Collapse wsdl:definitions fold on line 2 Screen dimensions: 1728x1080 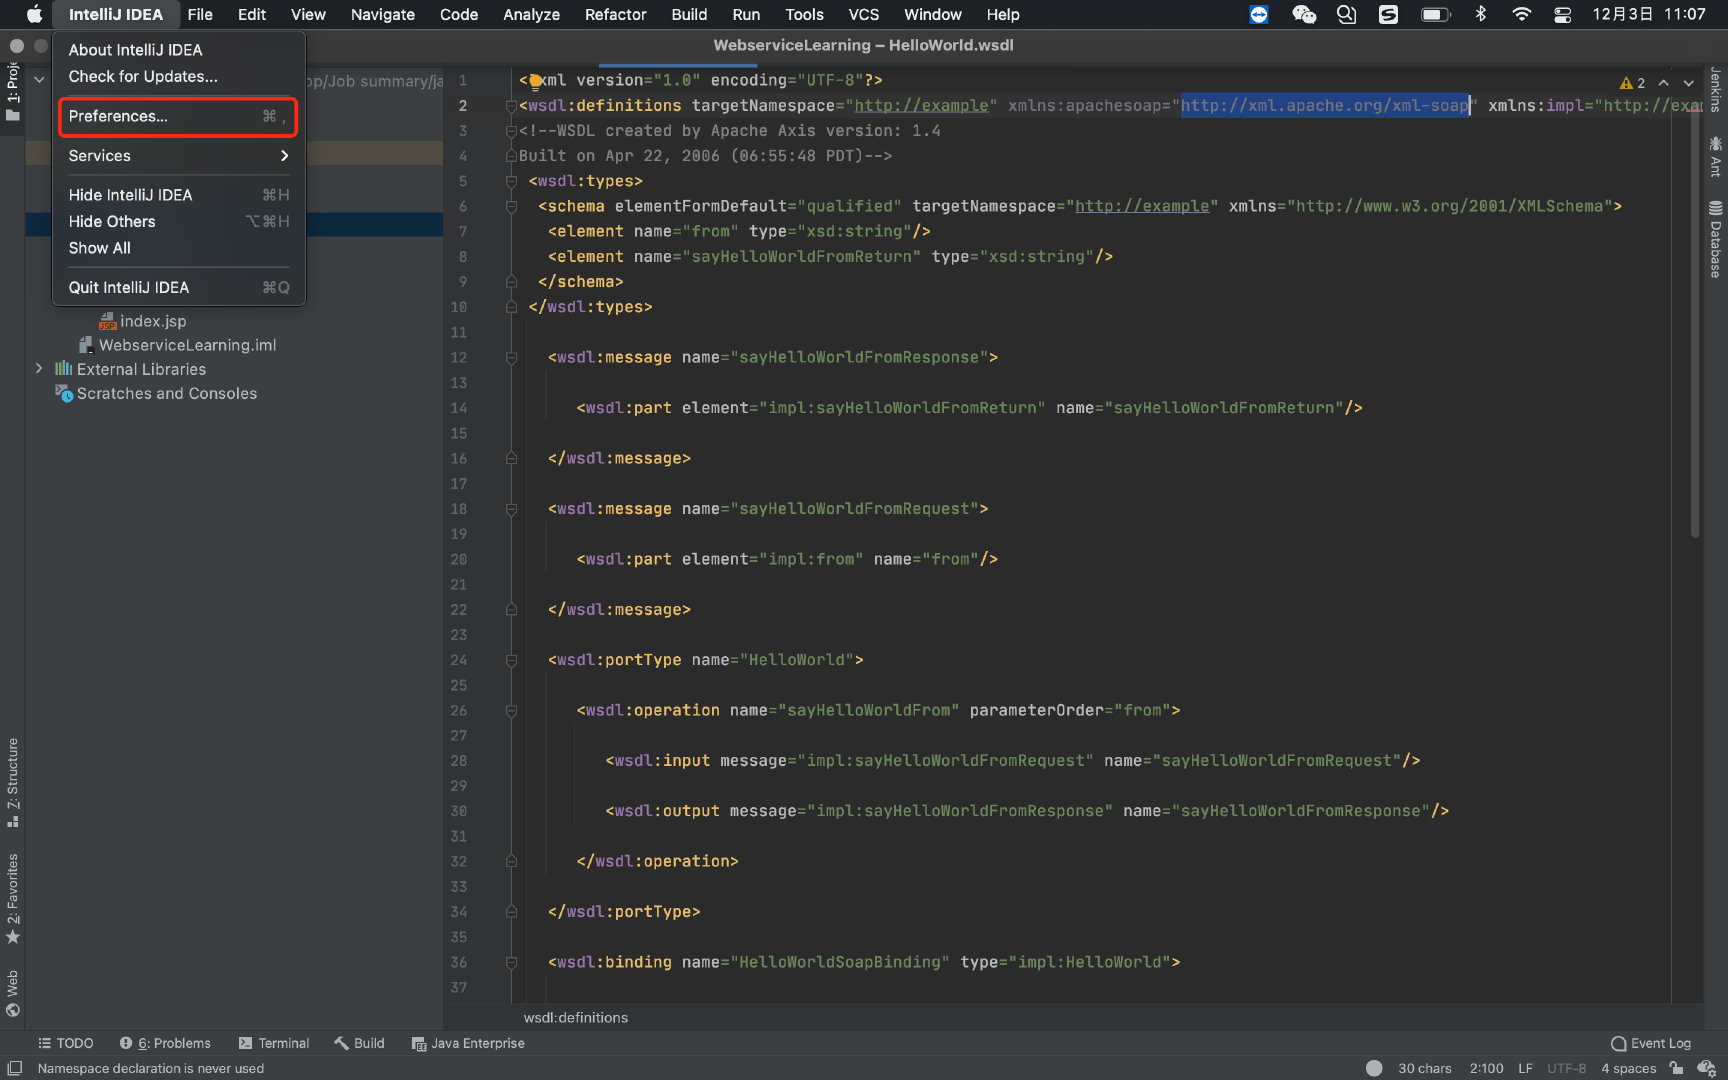pos(511,106)
